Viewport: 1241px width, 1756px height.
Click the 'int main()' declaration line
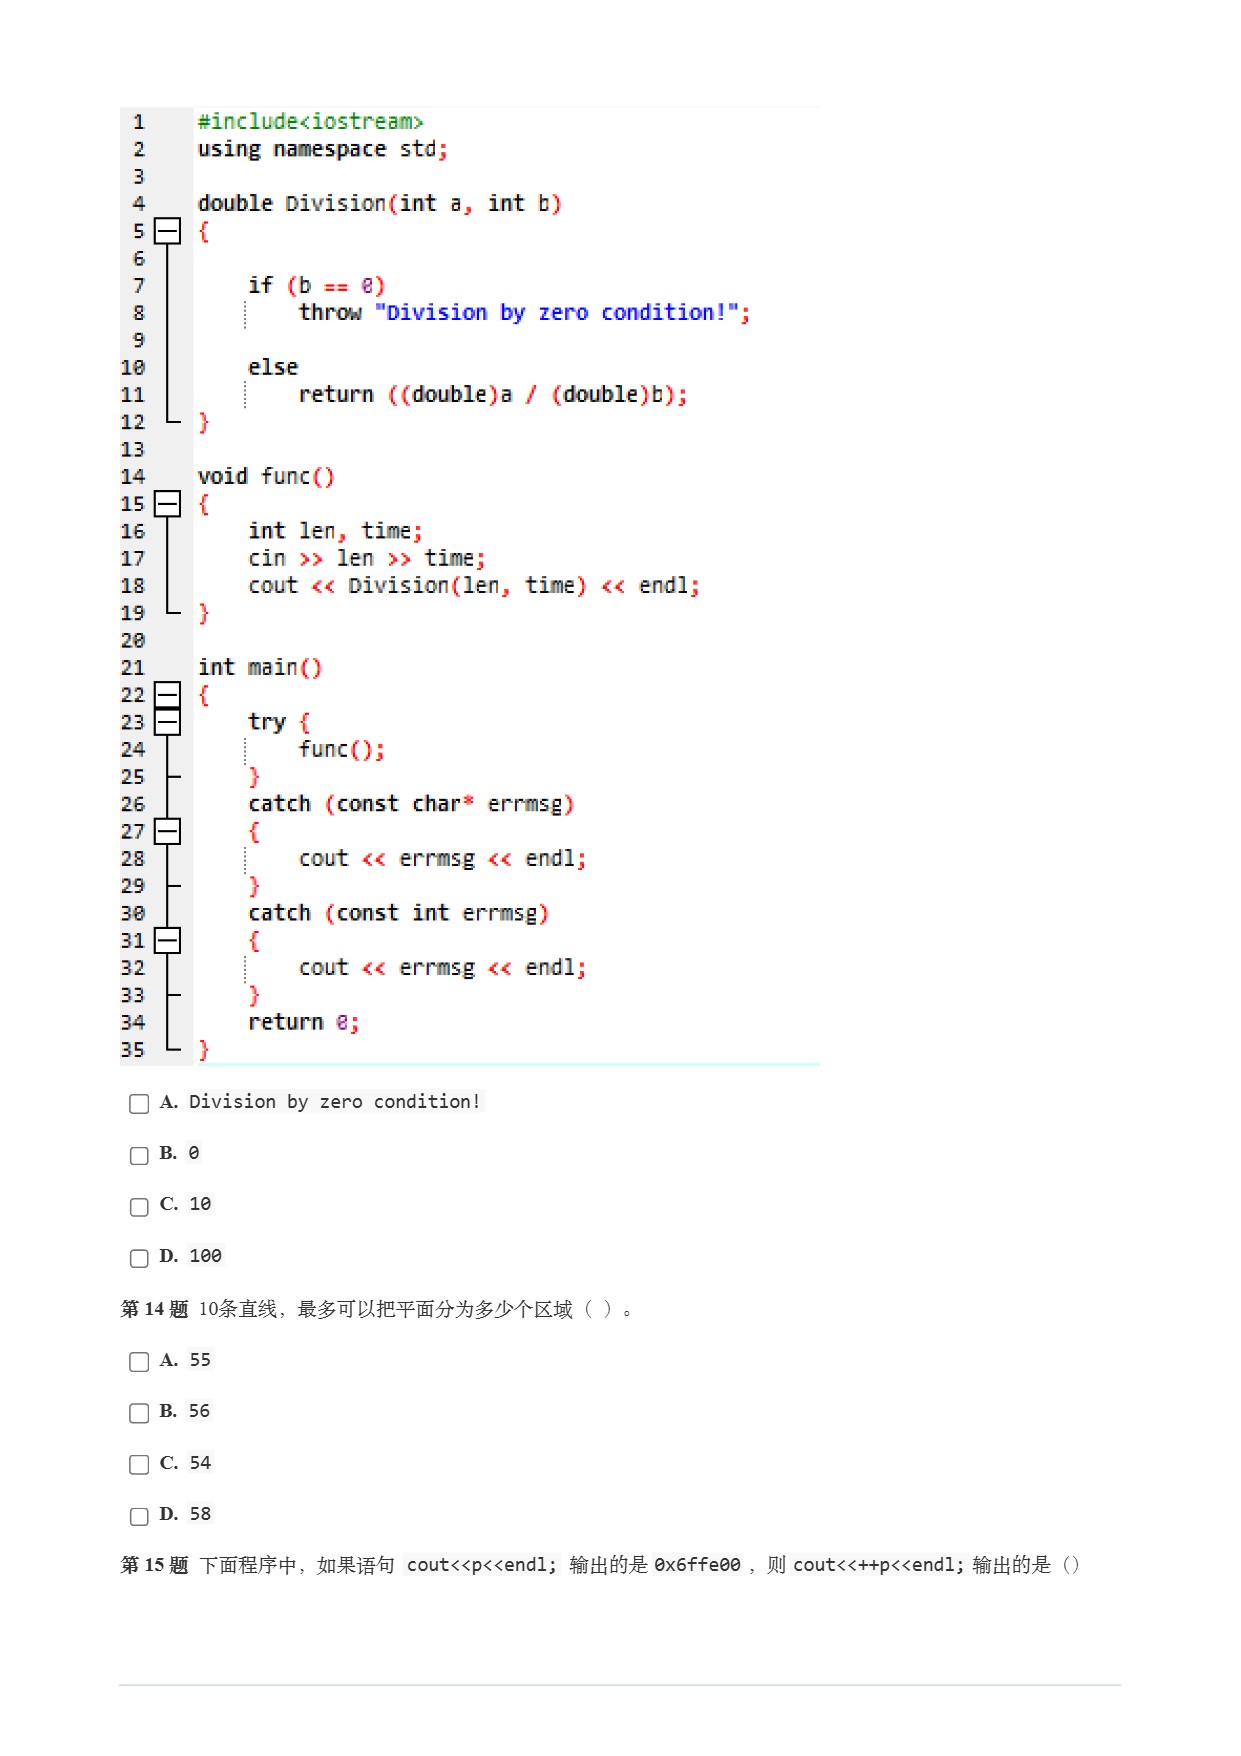[260, 667]
